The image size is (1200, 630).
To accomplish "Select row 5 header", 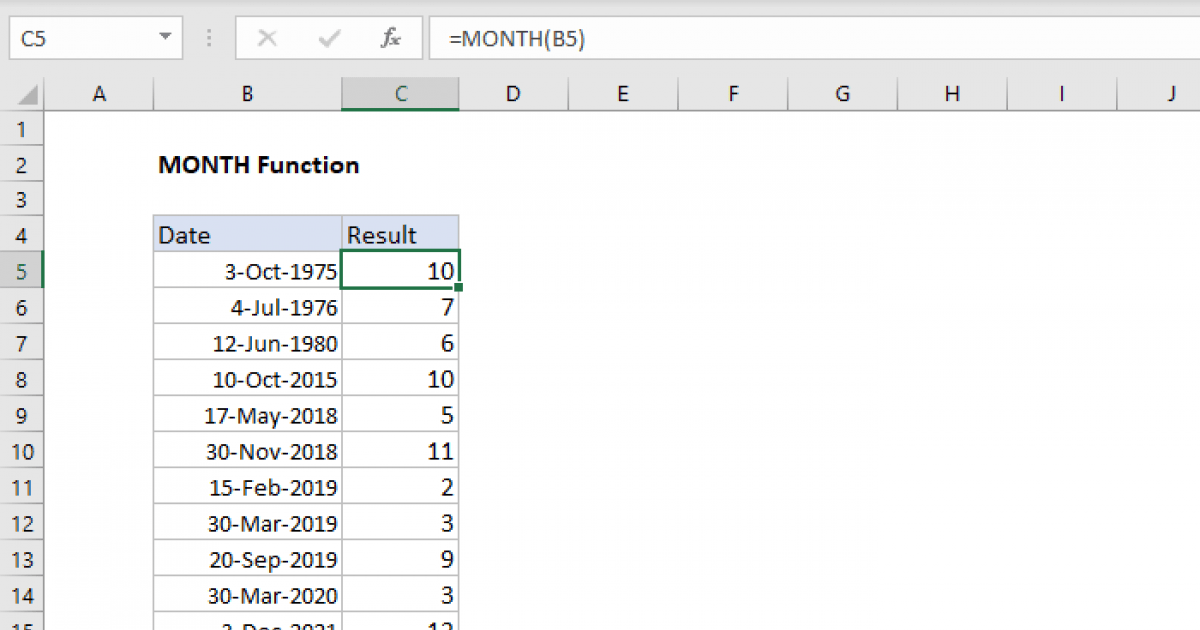I will tap(22, 271).
